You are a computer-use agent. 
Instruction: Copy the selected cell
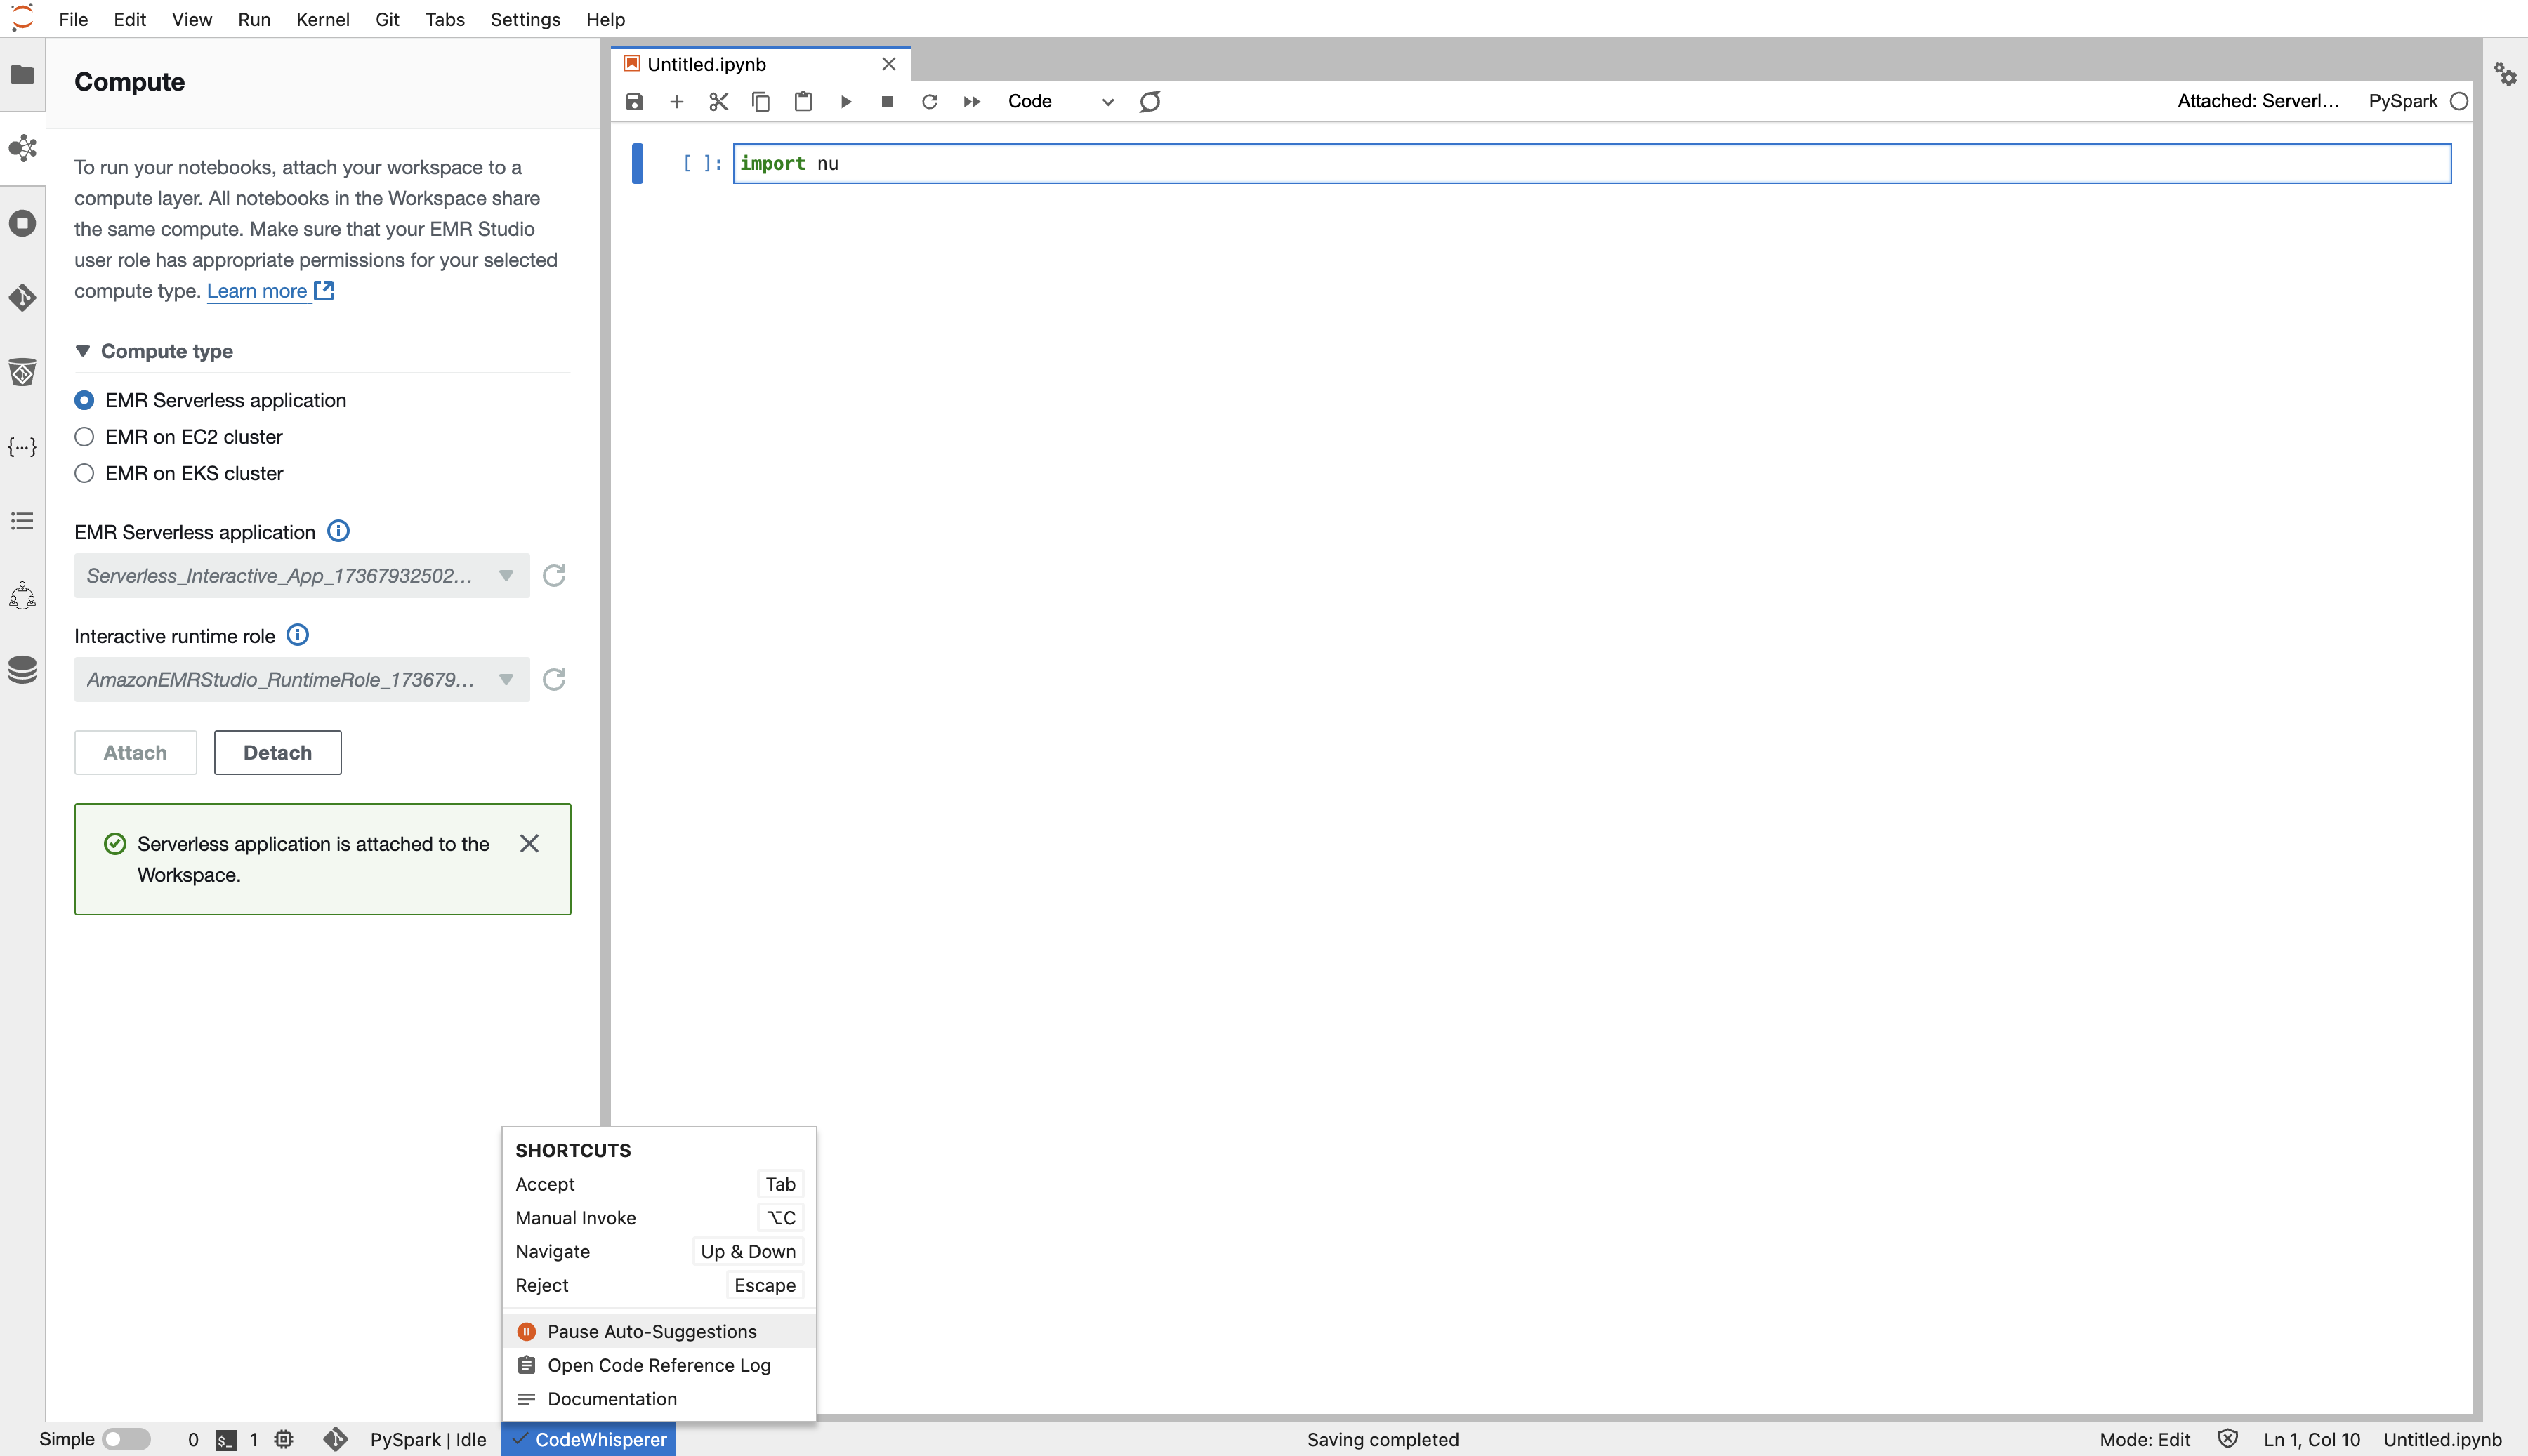tap(760, 101)
